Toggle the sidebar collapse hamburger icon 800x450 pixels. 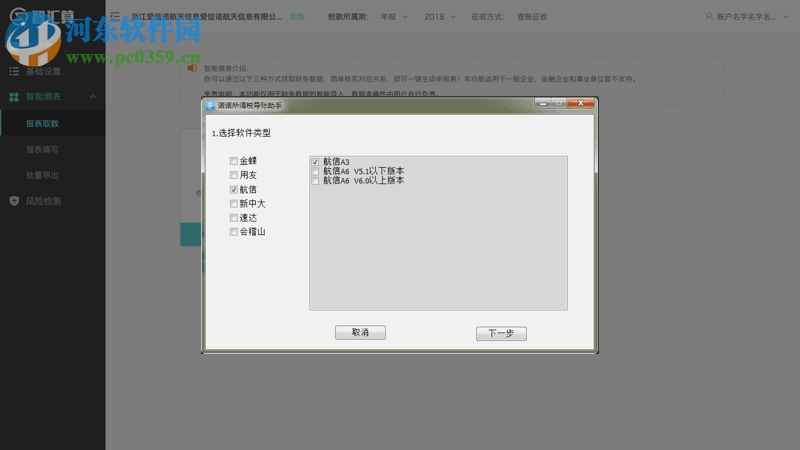point(115,16)
